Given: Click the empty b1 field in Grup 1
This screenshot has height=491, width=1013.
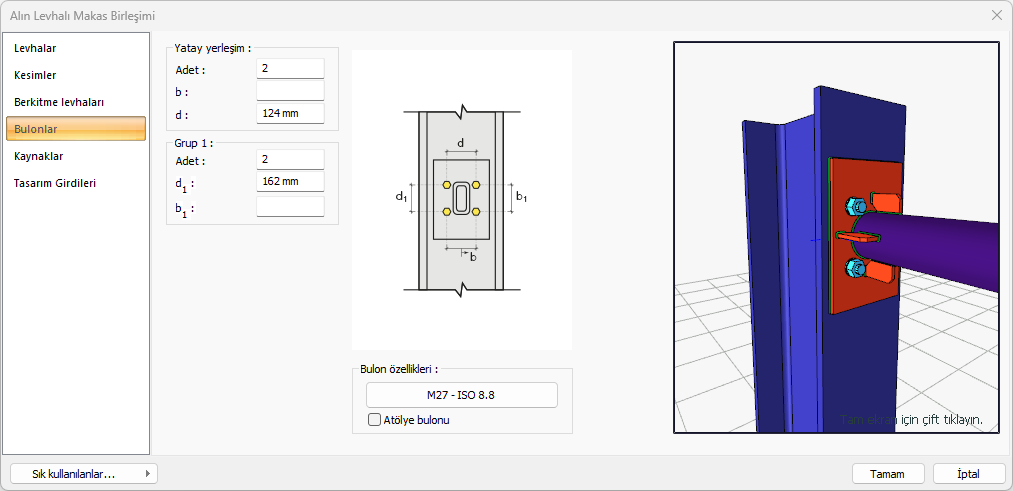Looking at the screenshot, I should [290, 207].
